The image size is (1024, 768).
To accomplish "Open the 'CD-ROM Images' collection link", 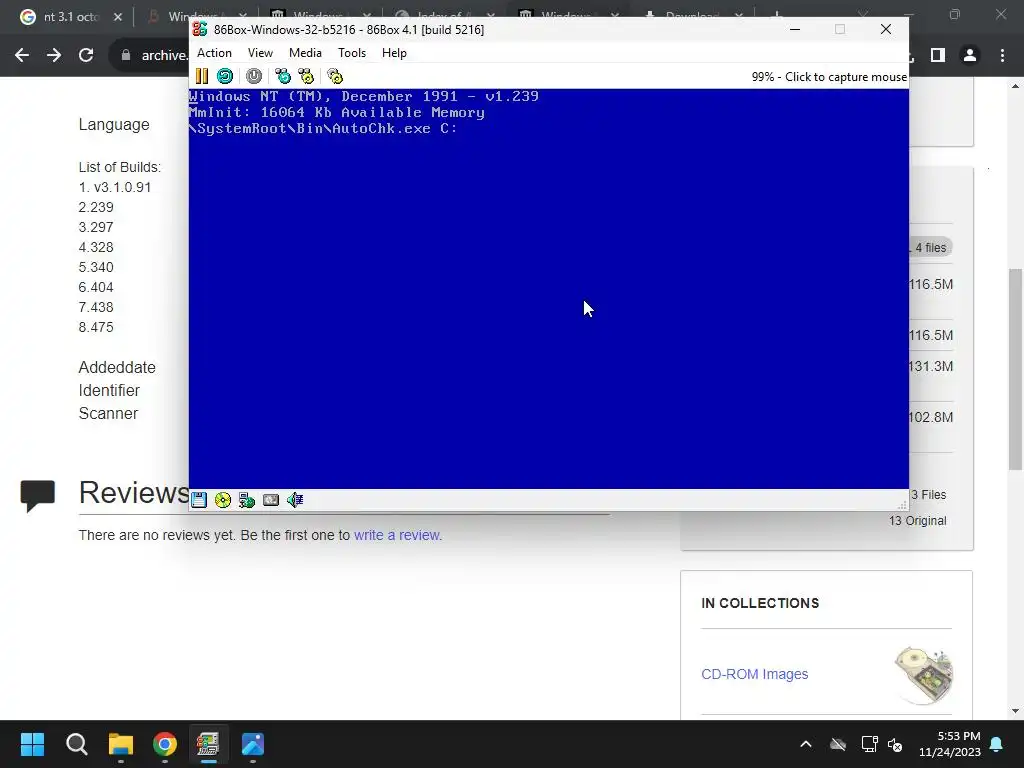I will (x=754, y=674).
